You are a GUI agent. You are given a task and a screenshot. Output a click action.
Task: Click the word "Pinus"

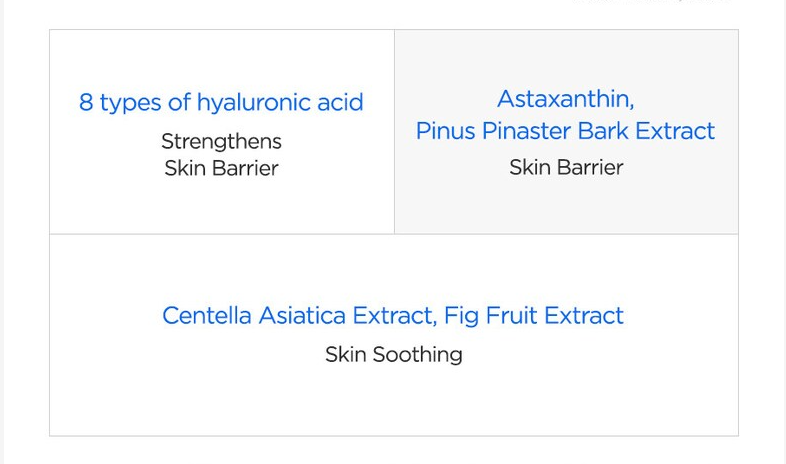click(x=445, y=131)
